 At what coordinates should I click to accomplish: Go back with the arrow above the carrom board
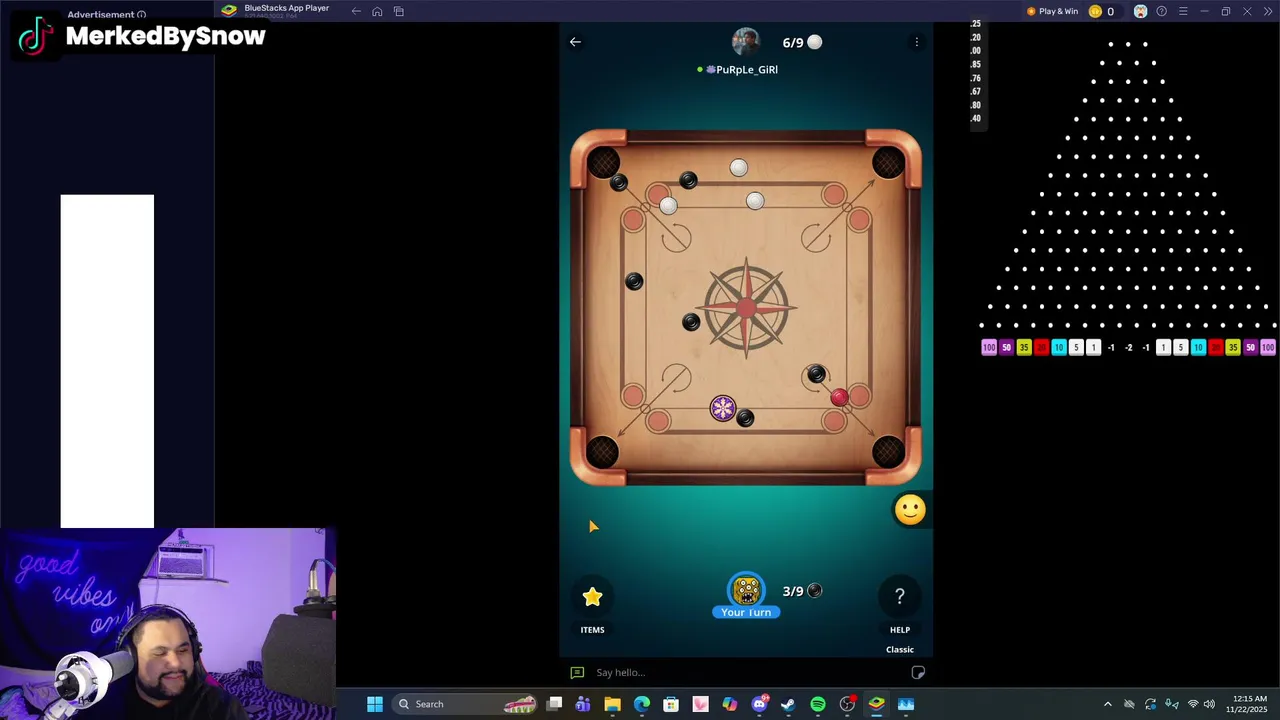[x=575, y=42]
